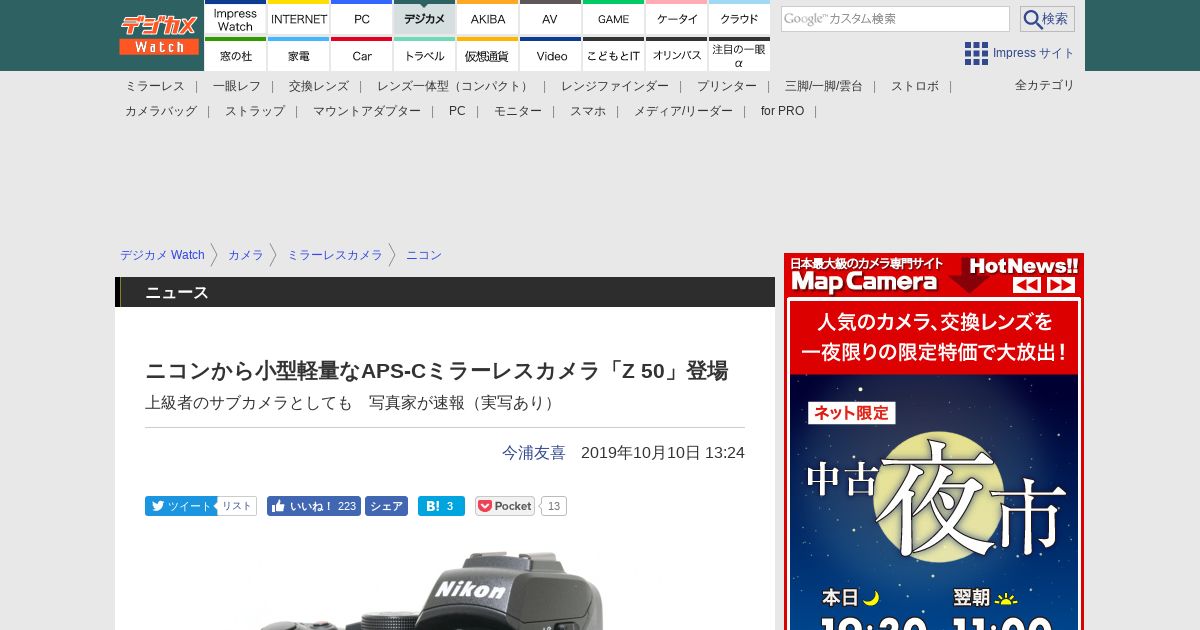Viewport: 1200px width, 630px height.
Task: Click the MapCamera previous arrow button
Action: 1027,285
